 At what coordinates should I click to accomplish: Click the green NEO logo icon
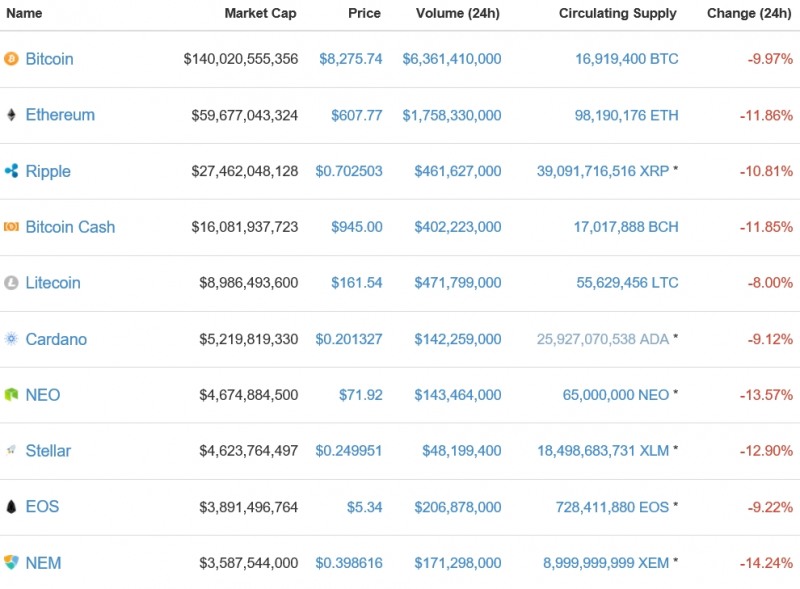(x=11, y=395)
